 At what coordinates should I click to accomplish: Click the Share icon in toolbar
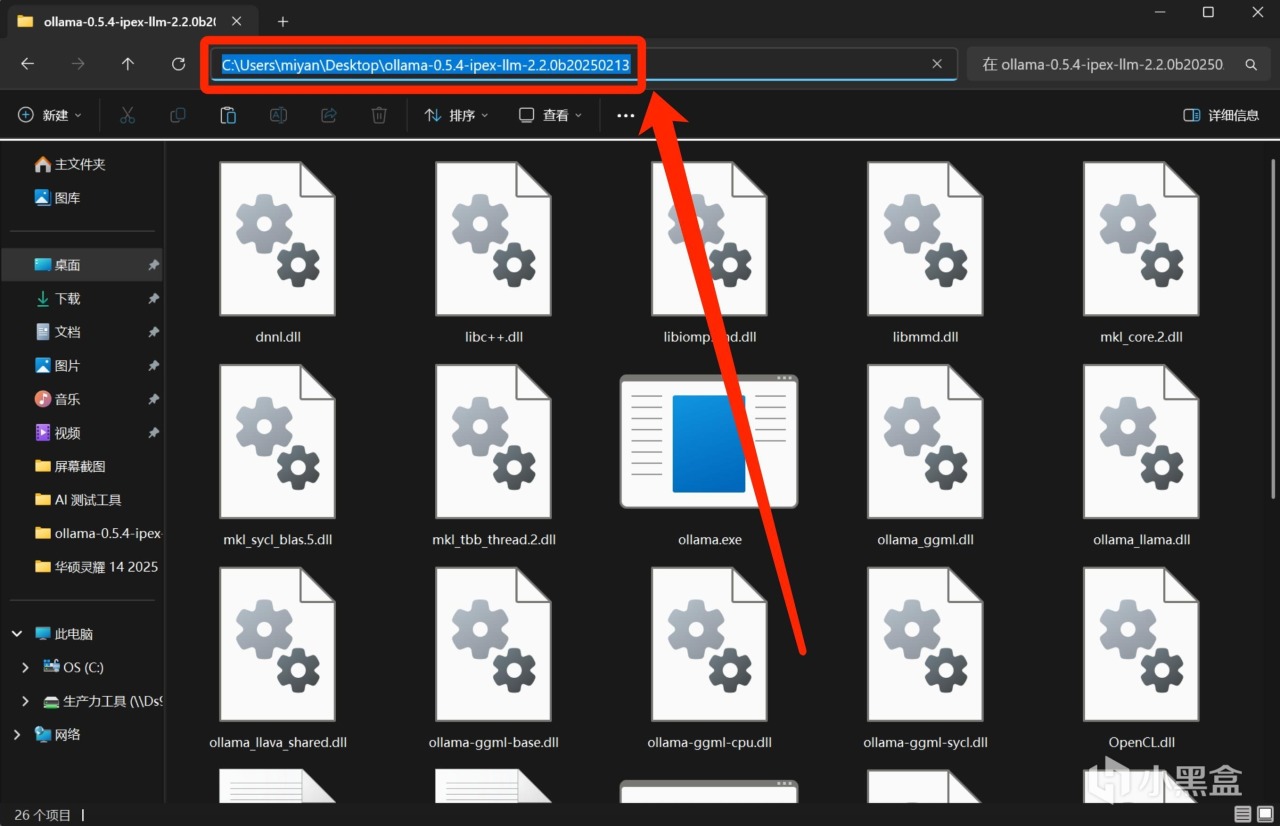pyautogui.click(x=329, y=115)
